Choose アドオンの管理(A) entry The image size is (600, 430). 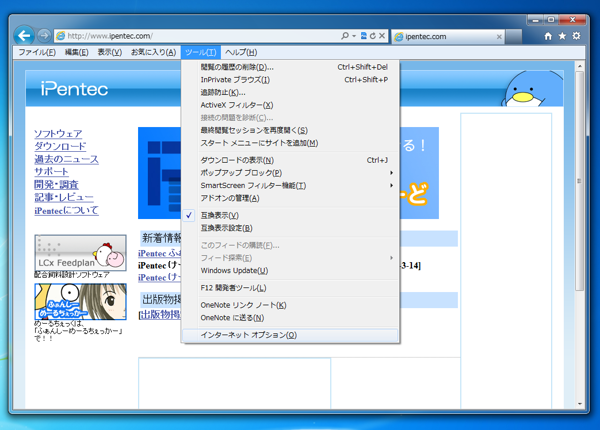(291, 198)
